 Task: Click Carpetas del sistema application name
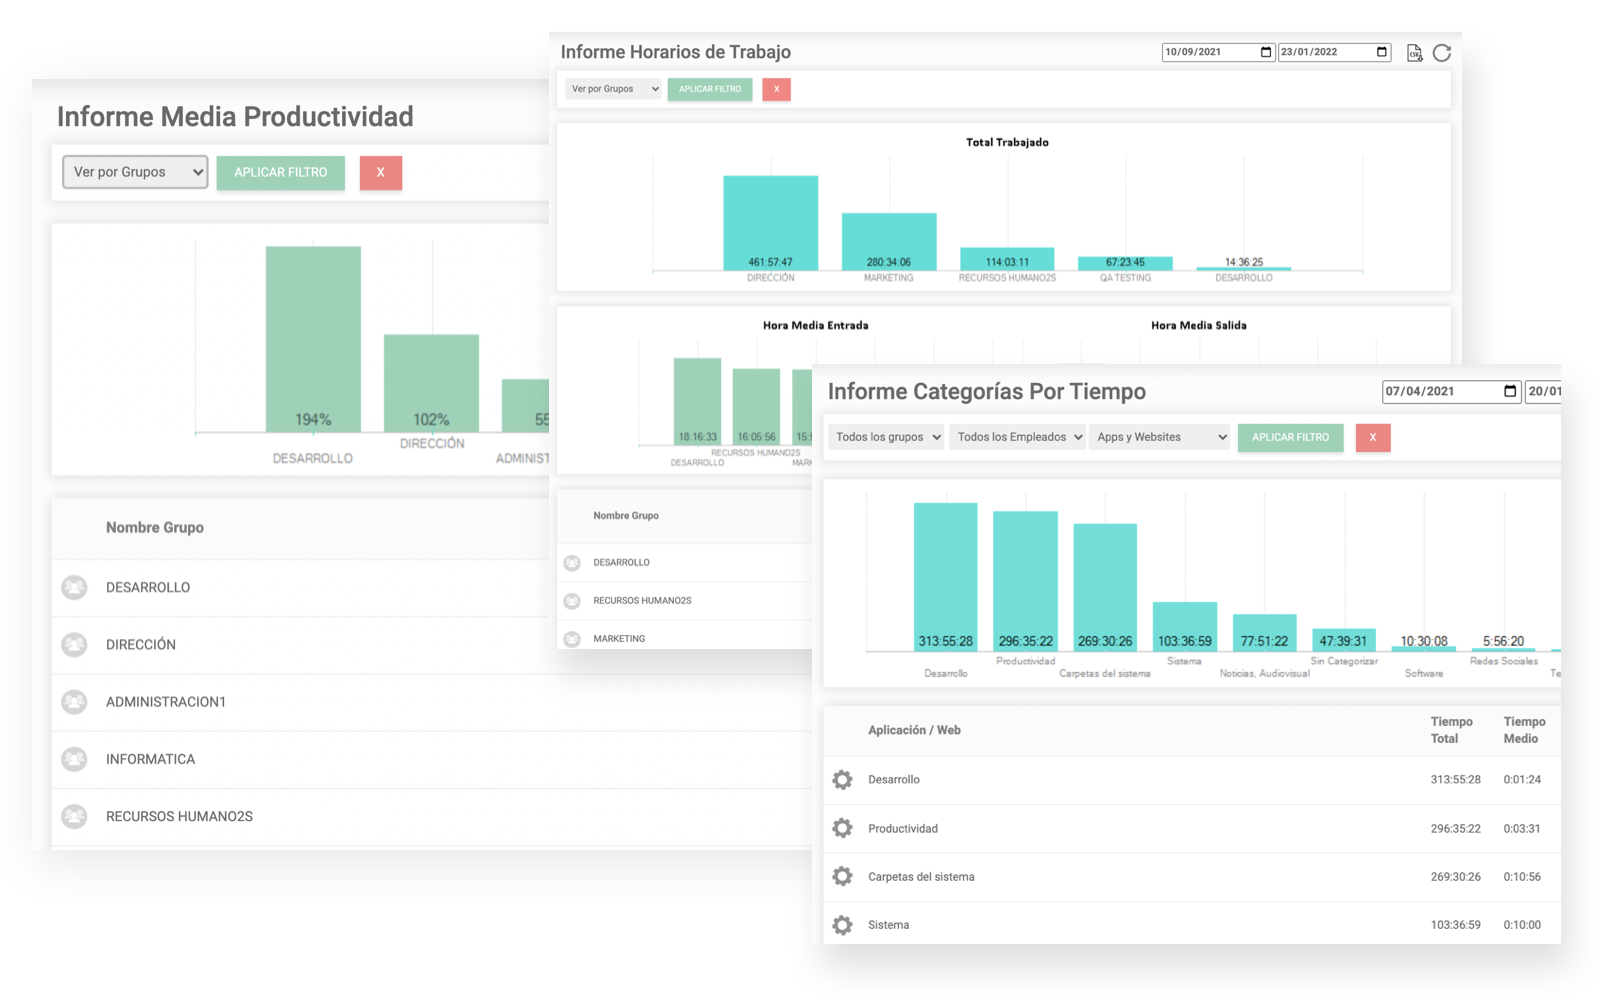921,877
